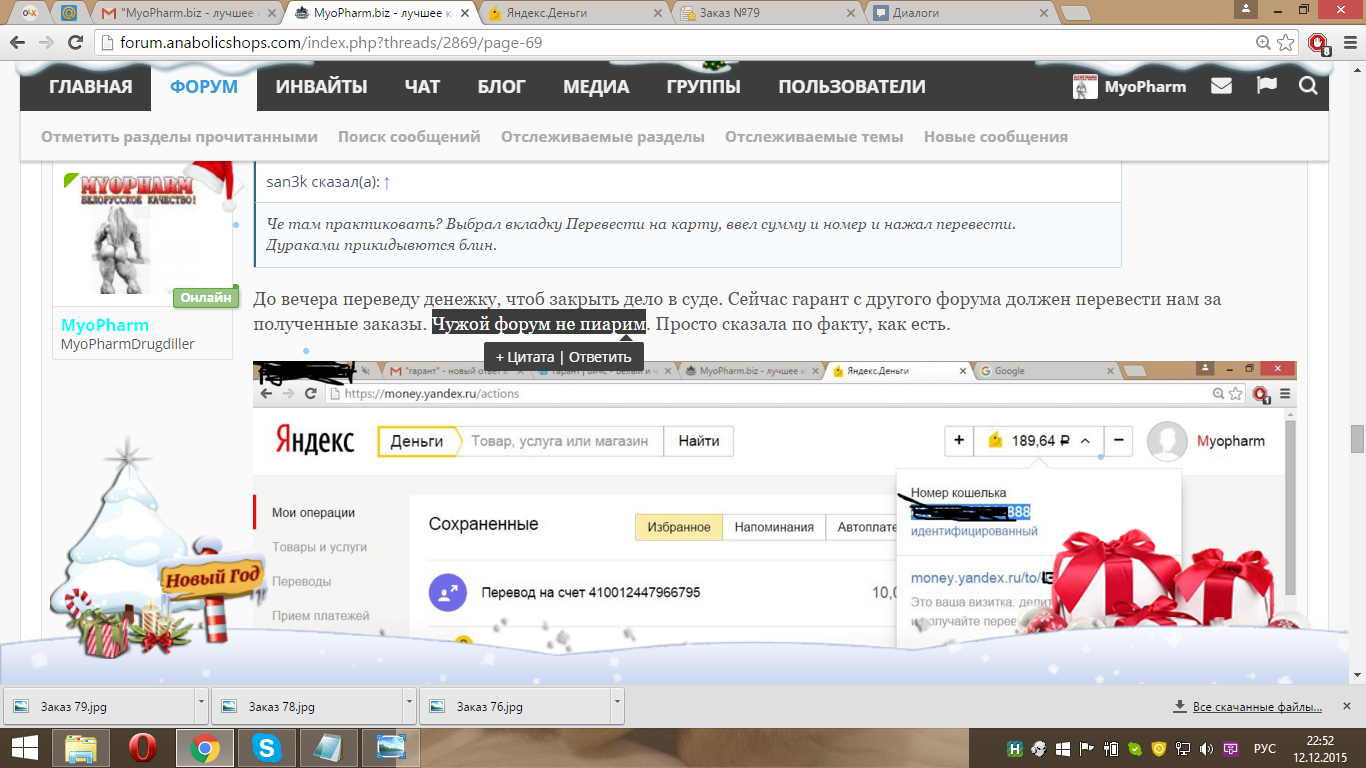Click the browser forward arrow
This screenshot has width=1366, height=768.
47,43
